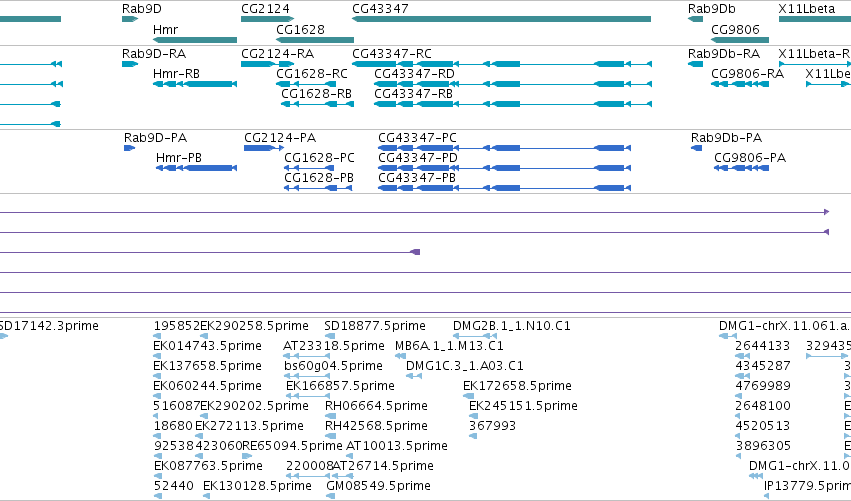Click transcript CG1628-RB label
851x501 pixels.
click(x=316, y=93)
